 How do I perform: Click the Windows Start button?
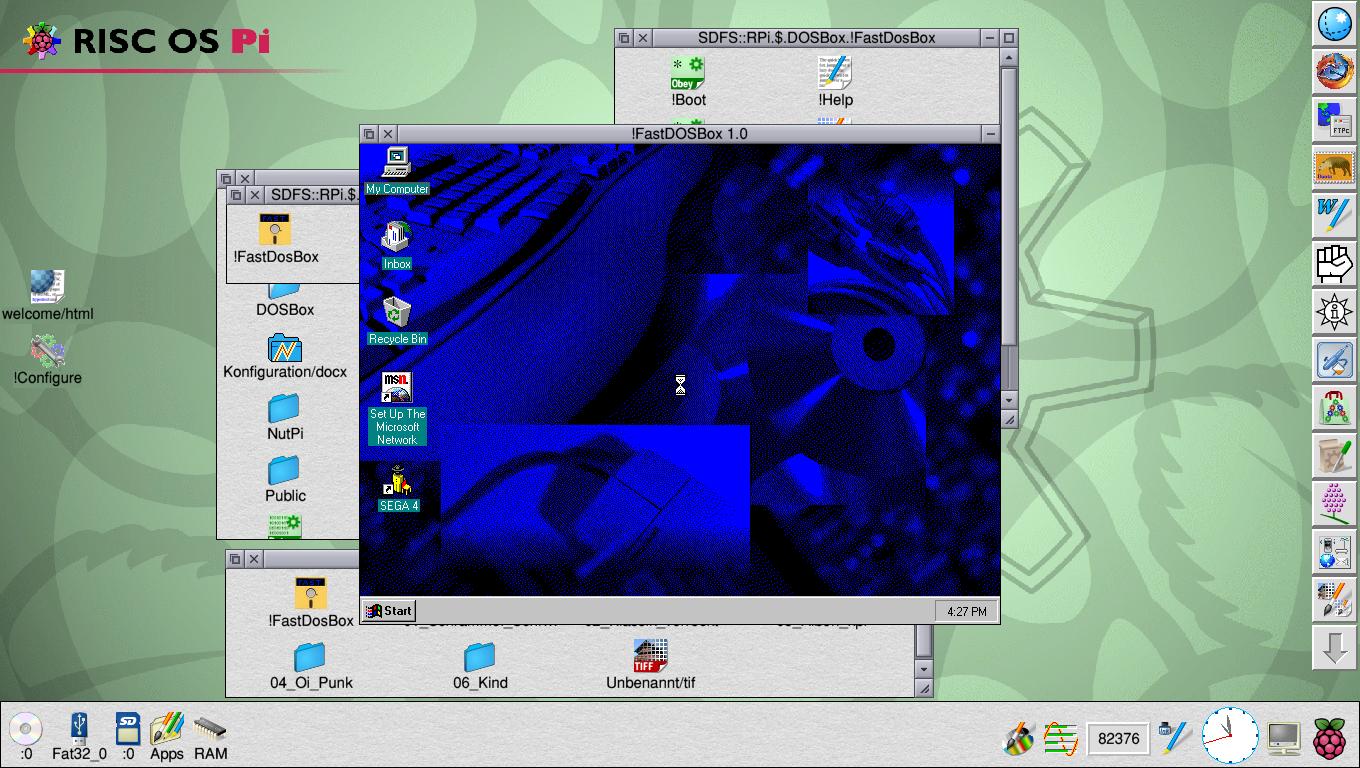pyautogui.click(x=389, y=611)
